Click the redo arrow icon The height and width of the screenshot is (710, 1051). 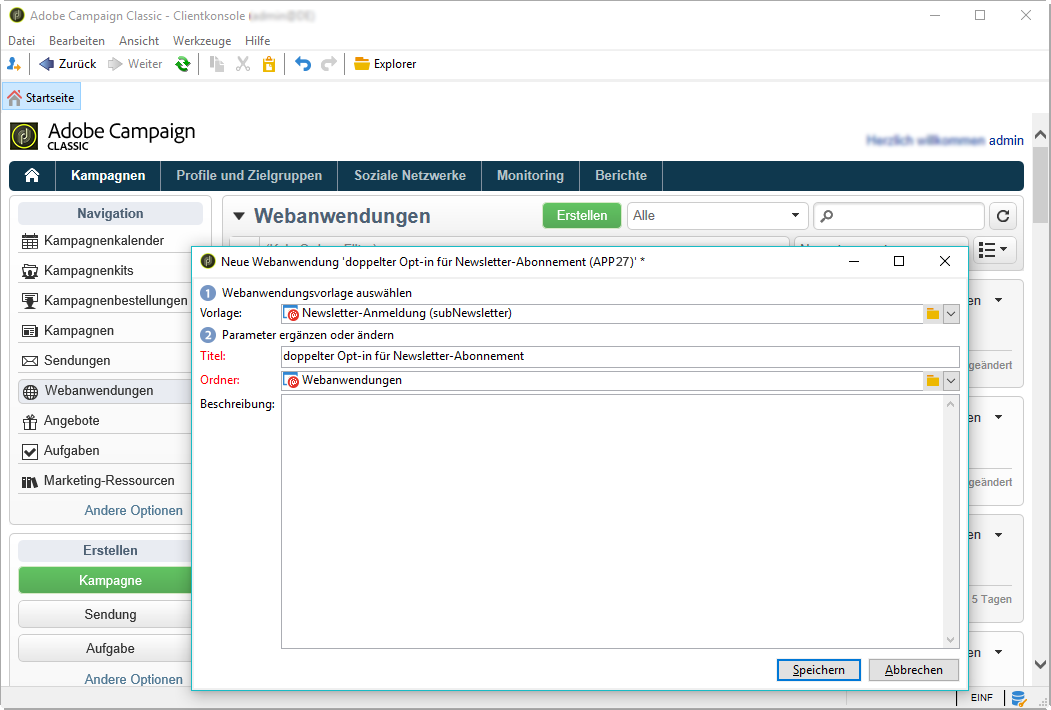(x=328, y=64)
